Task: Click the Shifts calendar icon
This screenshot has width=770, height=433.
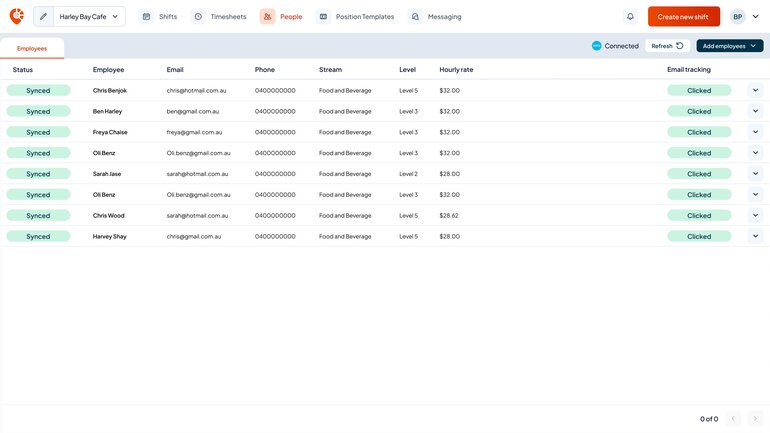Action: [146, 17]
